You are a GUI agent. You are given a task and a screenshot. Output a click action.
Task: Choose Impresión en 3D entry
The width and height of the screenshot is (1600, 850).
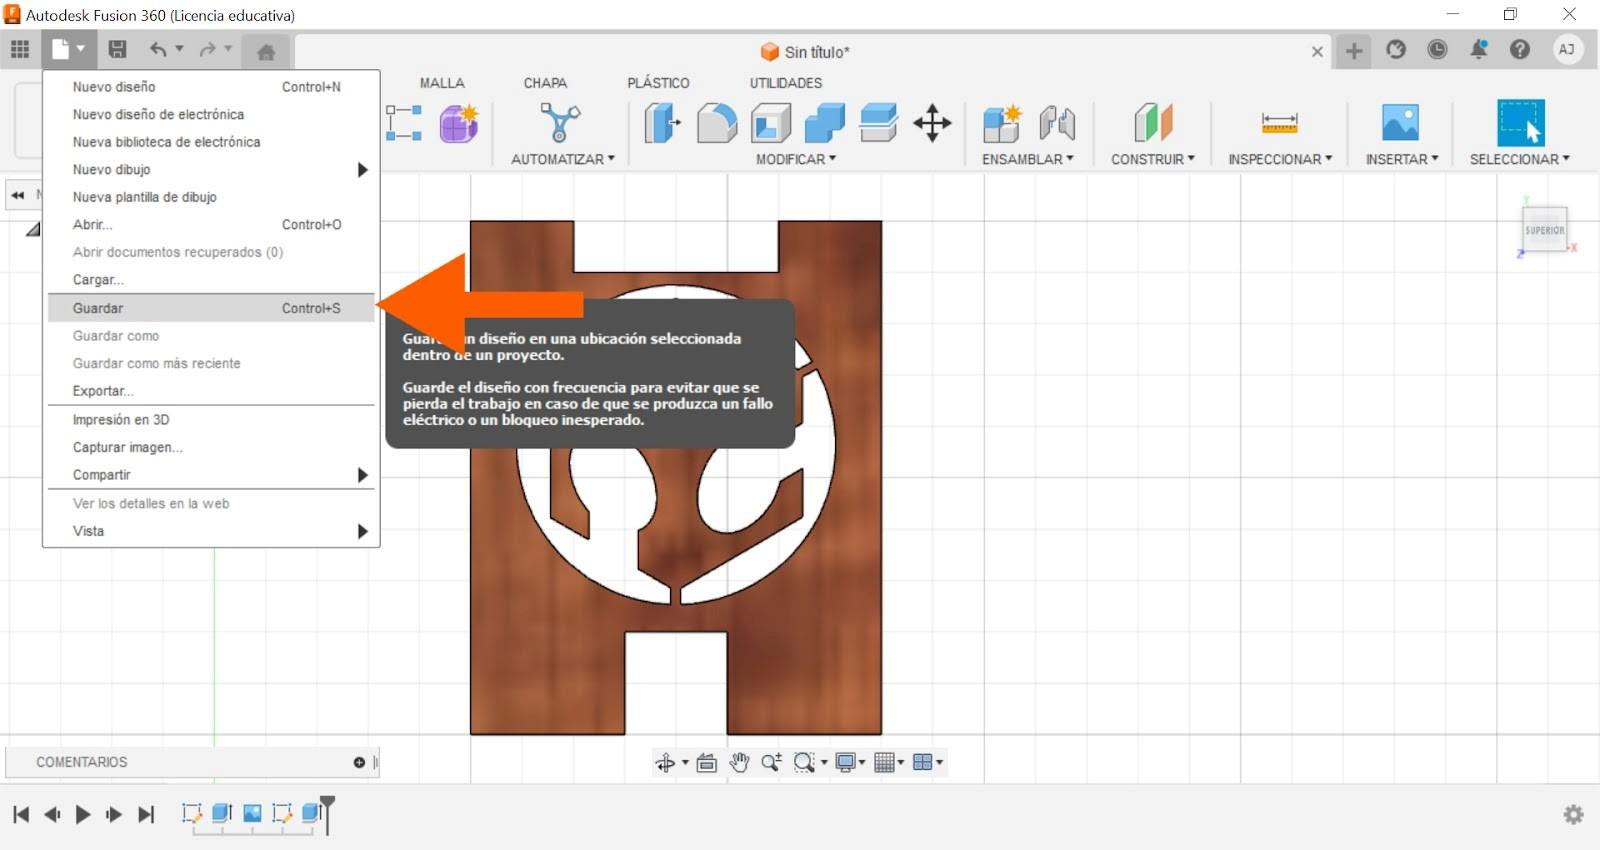[211, 420]
